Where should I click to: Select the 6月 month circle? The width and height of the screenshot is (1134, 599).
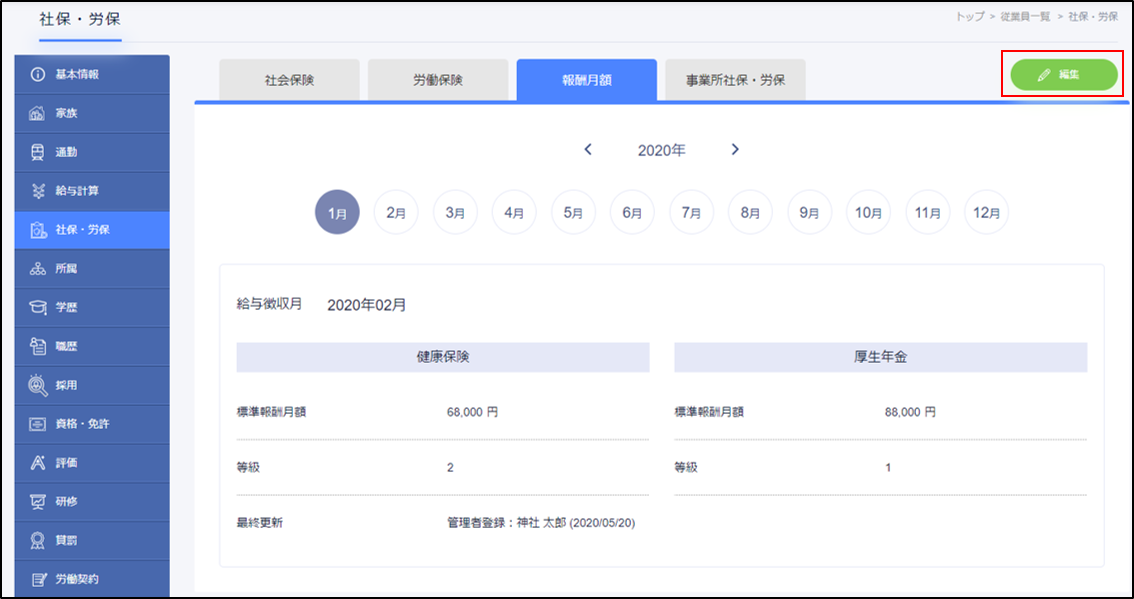coord(632,213)
